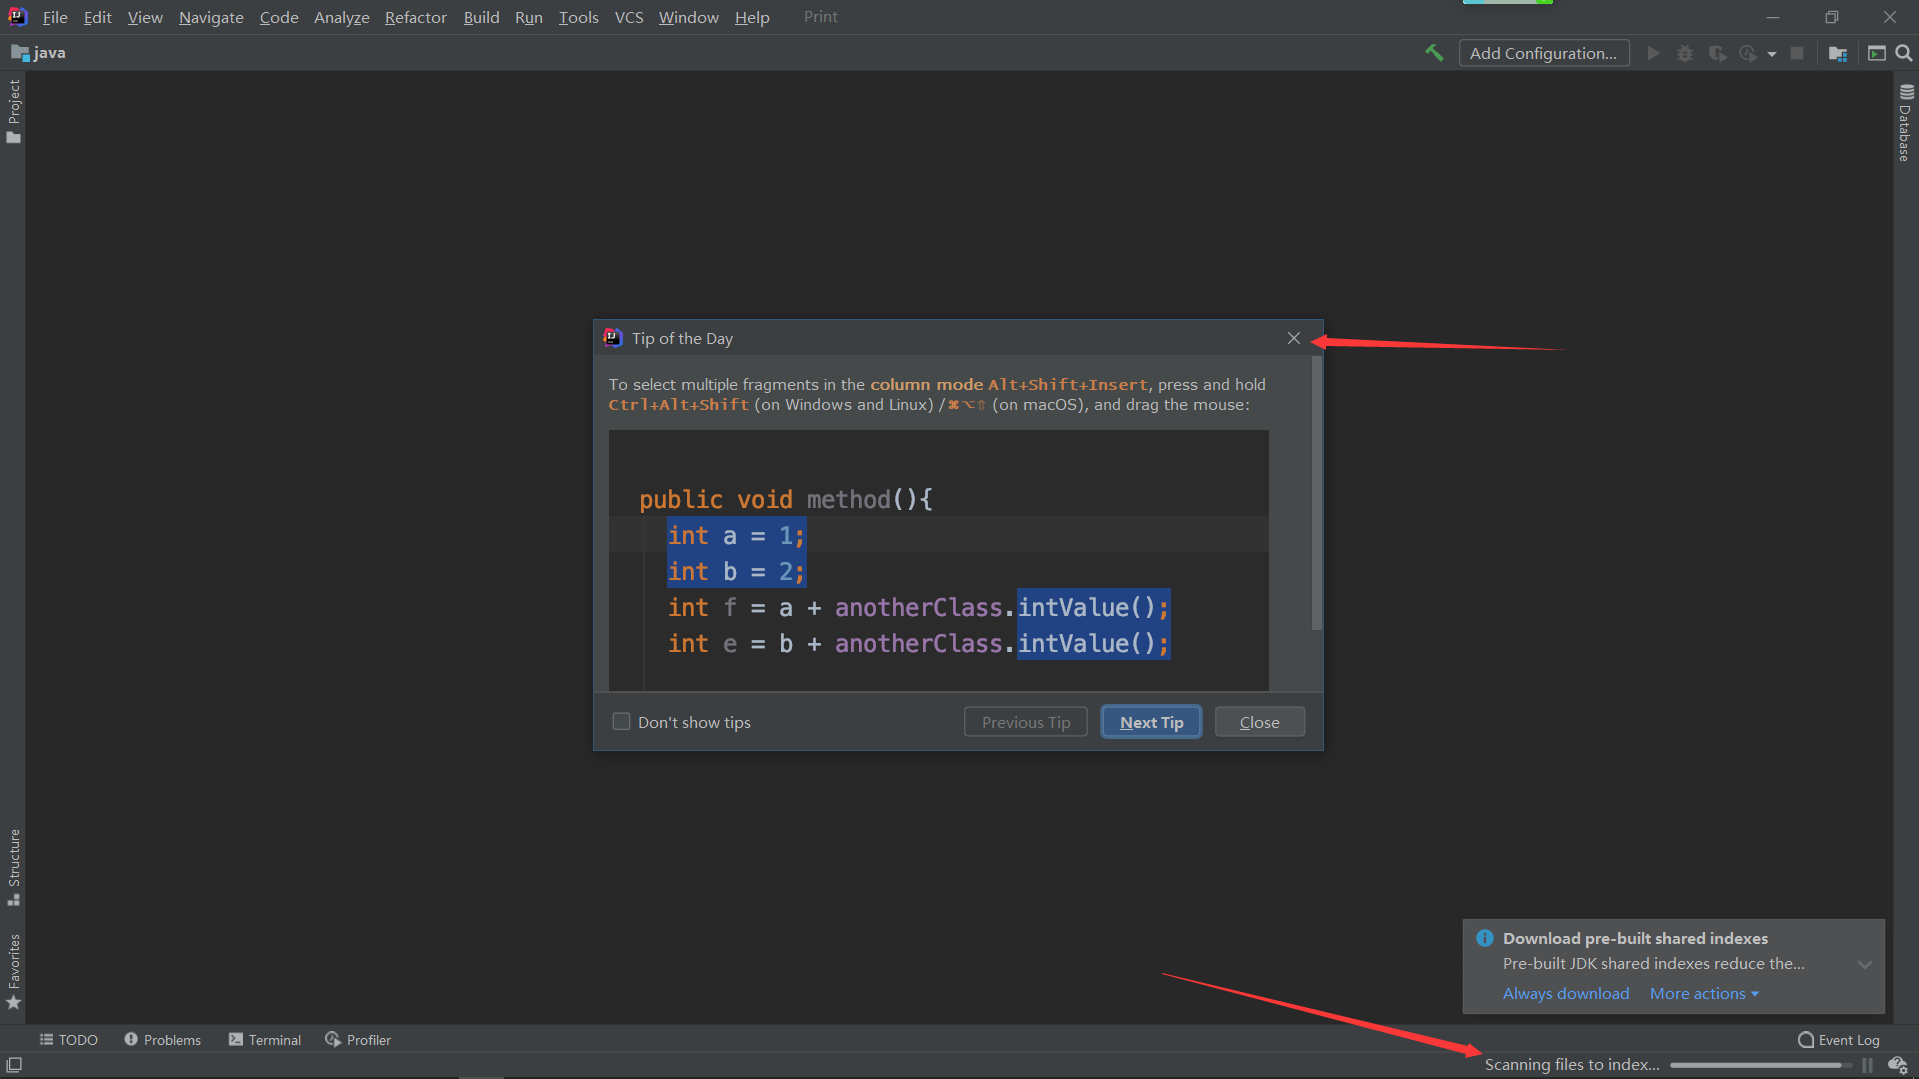Click the Previous Tip button
The height and width of the screenshot is (1079, 1919).
(1026, 722)
